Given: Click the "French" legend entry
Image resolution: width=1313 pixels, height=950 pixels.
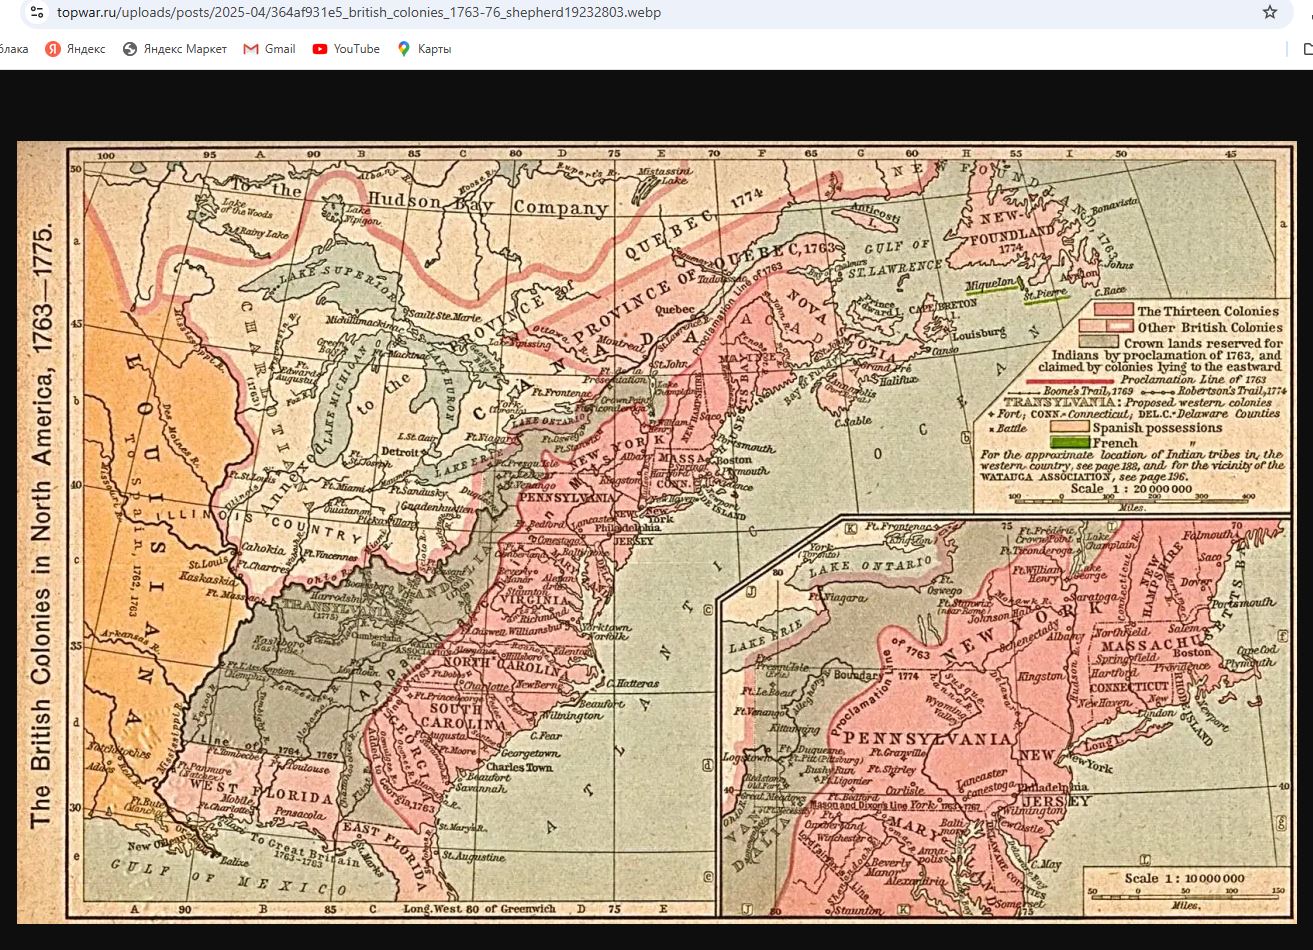Looking at the screenshot, I should [x=1115, y=443].
